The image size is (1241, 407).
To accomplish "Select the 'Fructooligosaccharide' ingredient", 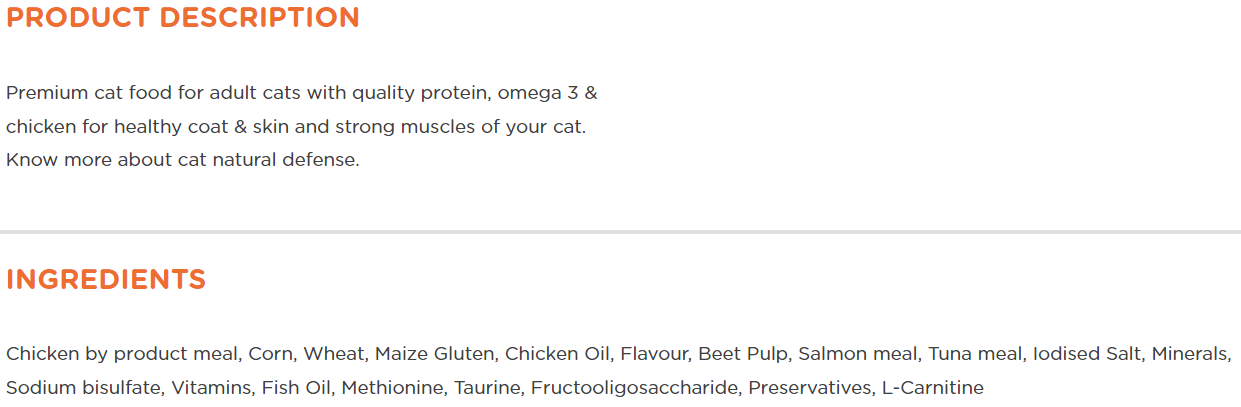I will click(x=635, y=388).
